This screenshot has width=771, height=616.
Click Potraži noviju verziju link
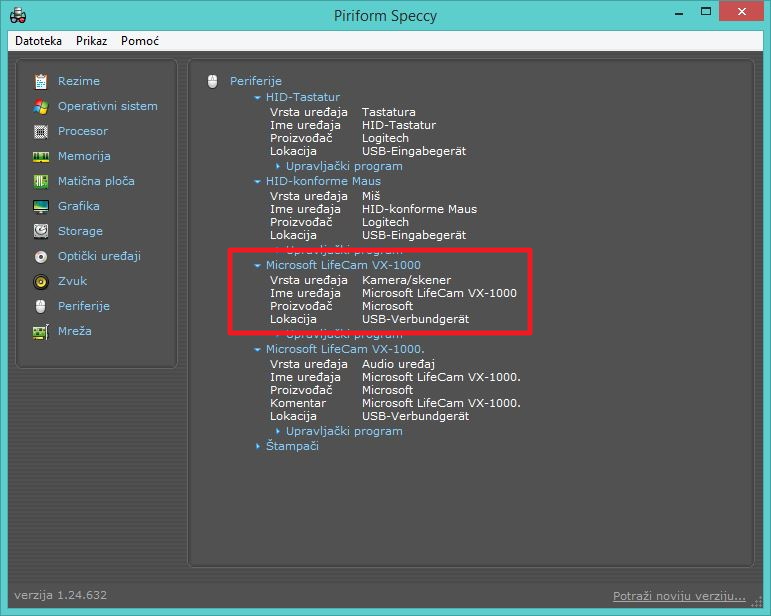pyautogui.click(x=679, y=596)
